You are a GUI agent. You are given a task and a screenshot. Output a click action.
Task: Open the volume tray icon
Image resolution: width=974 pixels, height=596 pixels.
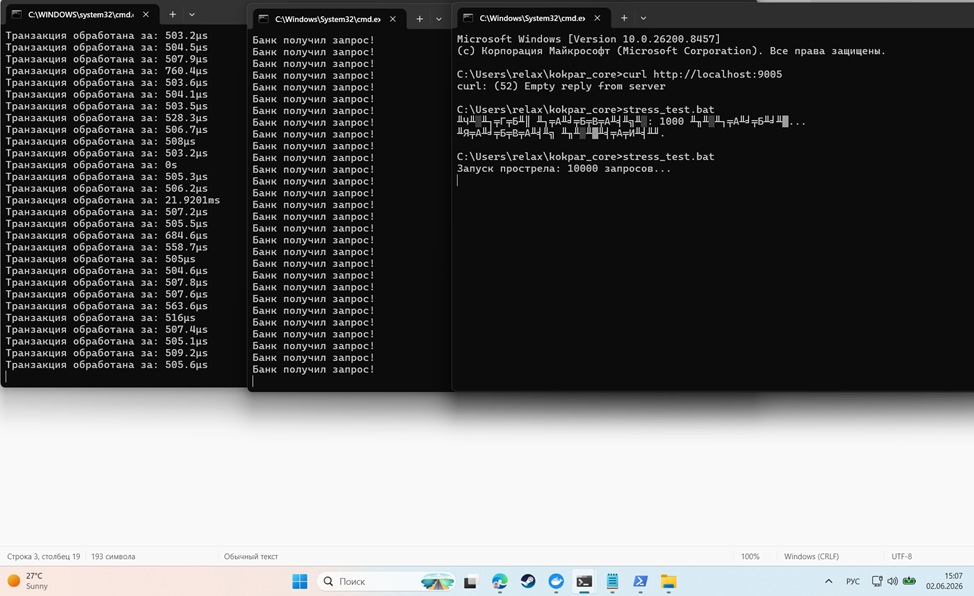click(x=893, y=581)
